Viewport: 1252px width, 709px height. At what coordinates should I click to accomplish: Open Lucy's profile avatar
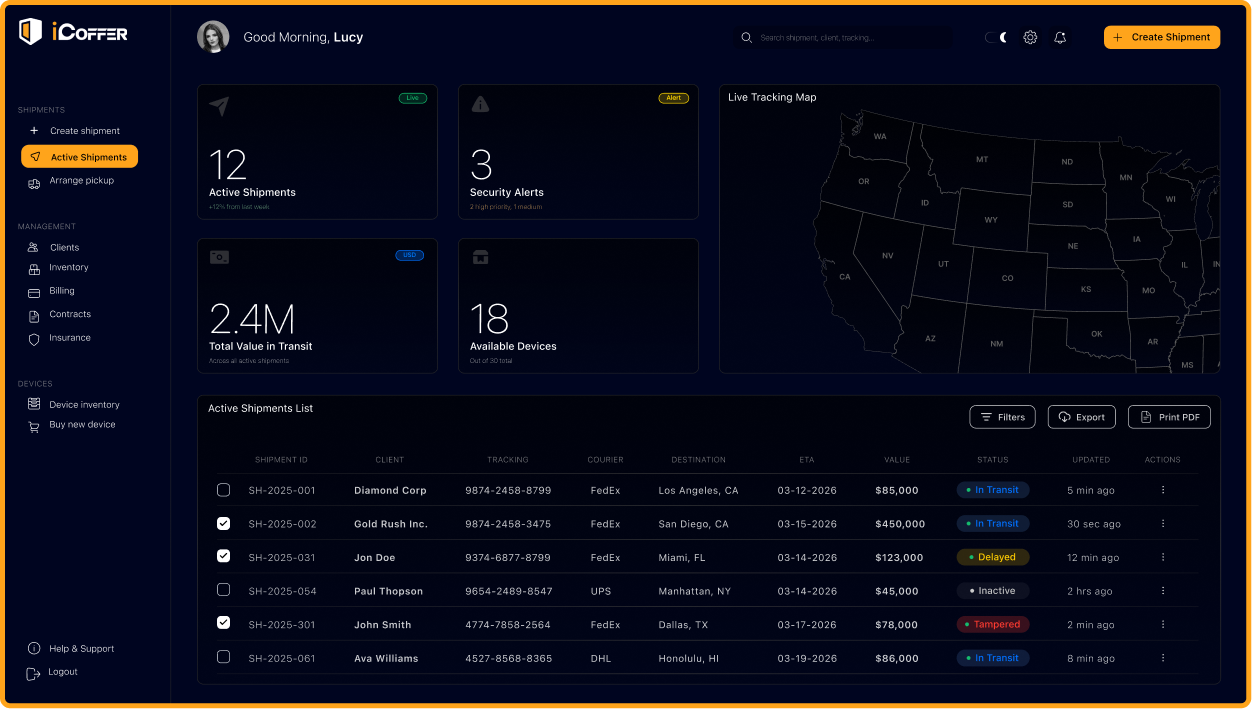213,37
